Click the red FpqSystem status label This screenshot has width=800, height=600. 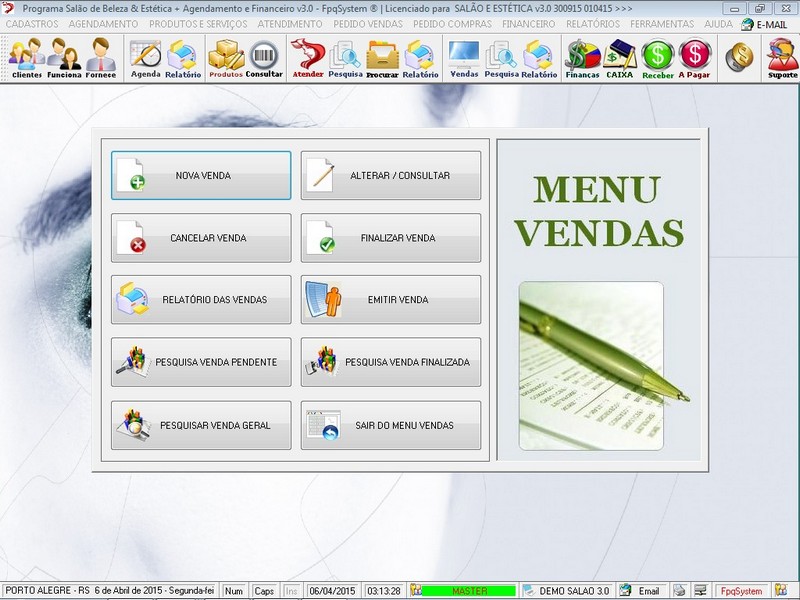(x=741, y=591)
